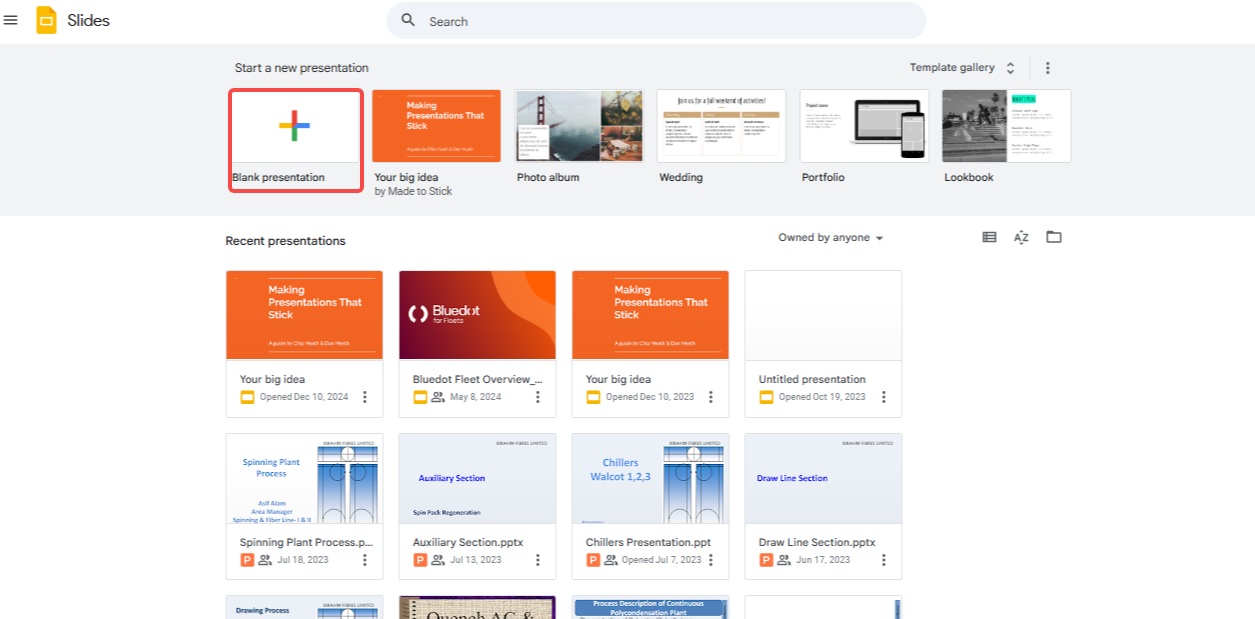Open more options for Auxiliary Section.pptx
Viewport: 1255px width, 619px height.
(538, 560)
